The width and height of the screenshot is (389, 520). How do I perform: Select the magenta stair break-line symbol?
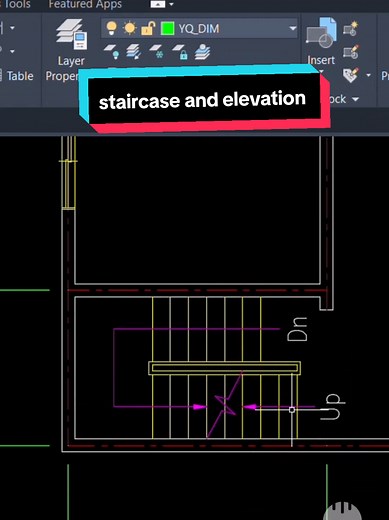tap(225, 404)
